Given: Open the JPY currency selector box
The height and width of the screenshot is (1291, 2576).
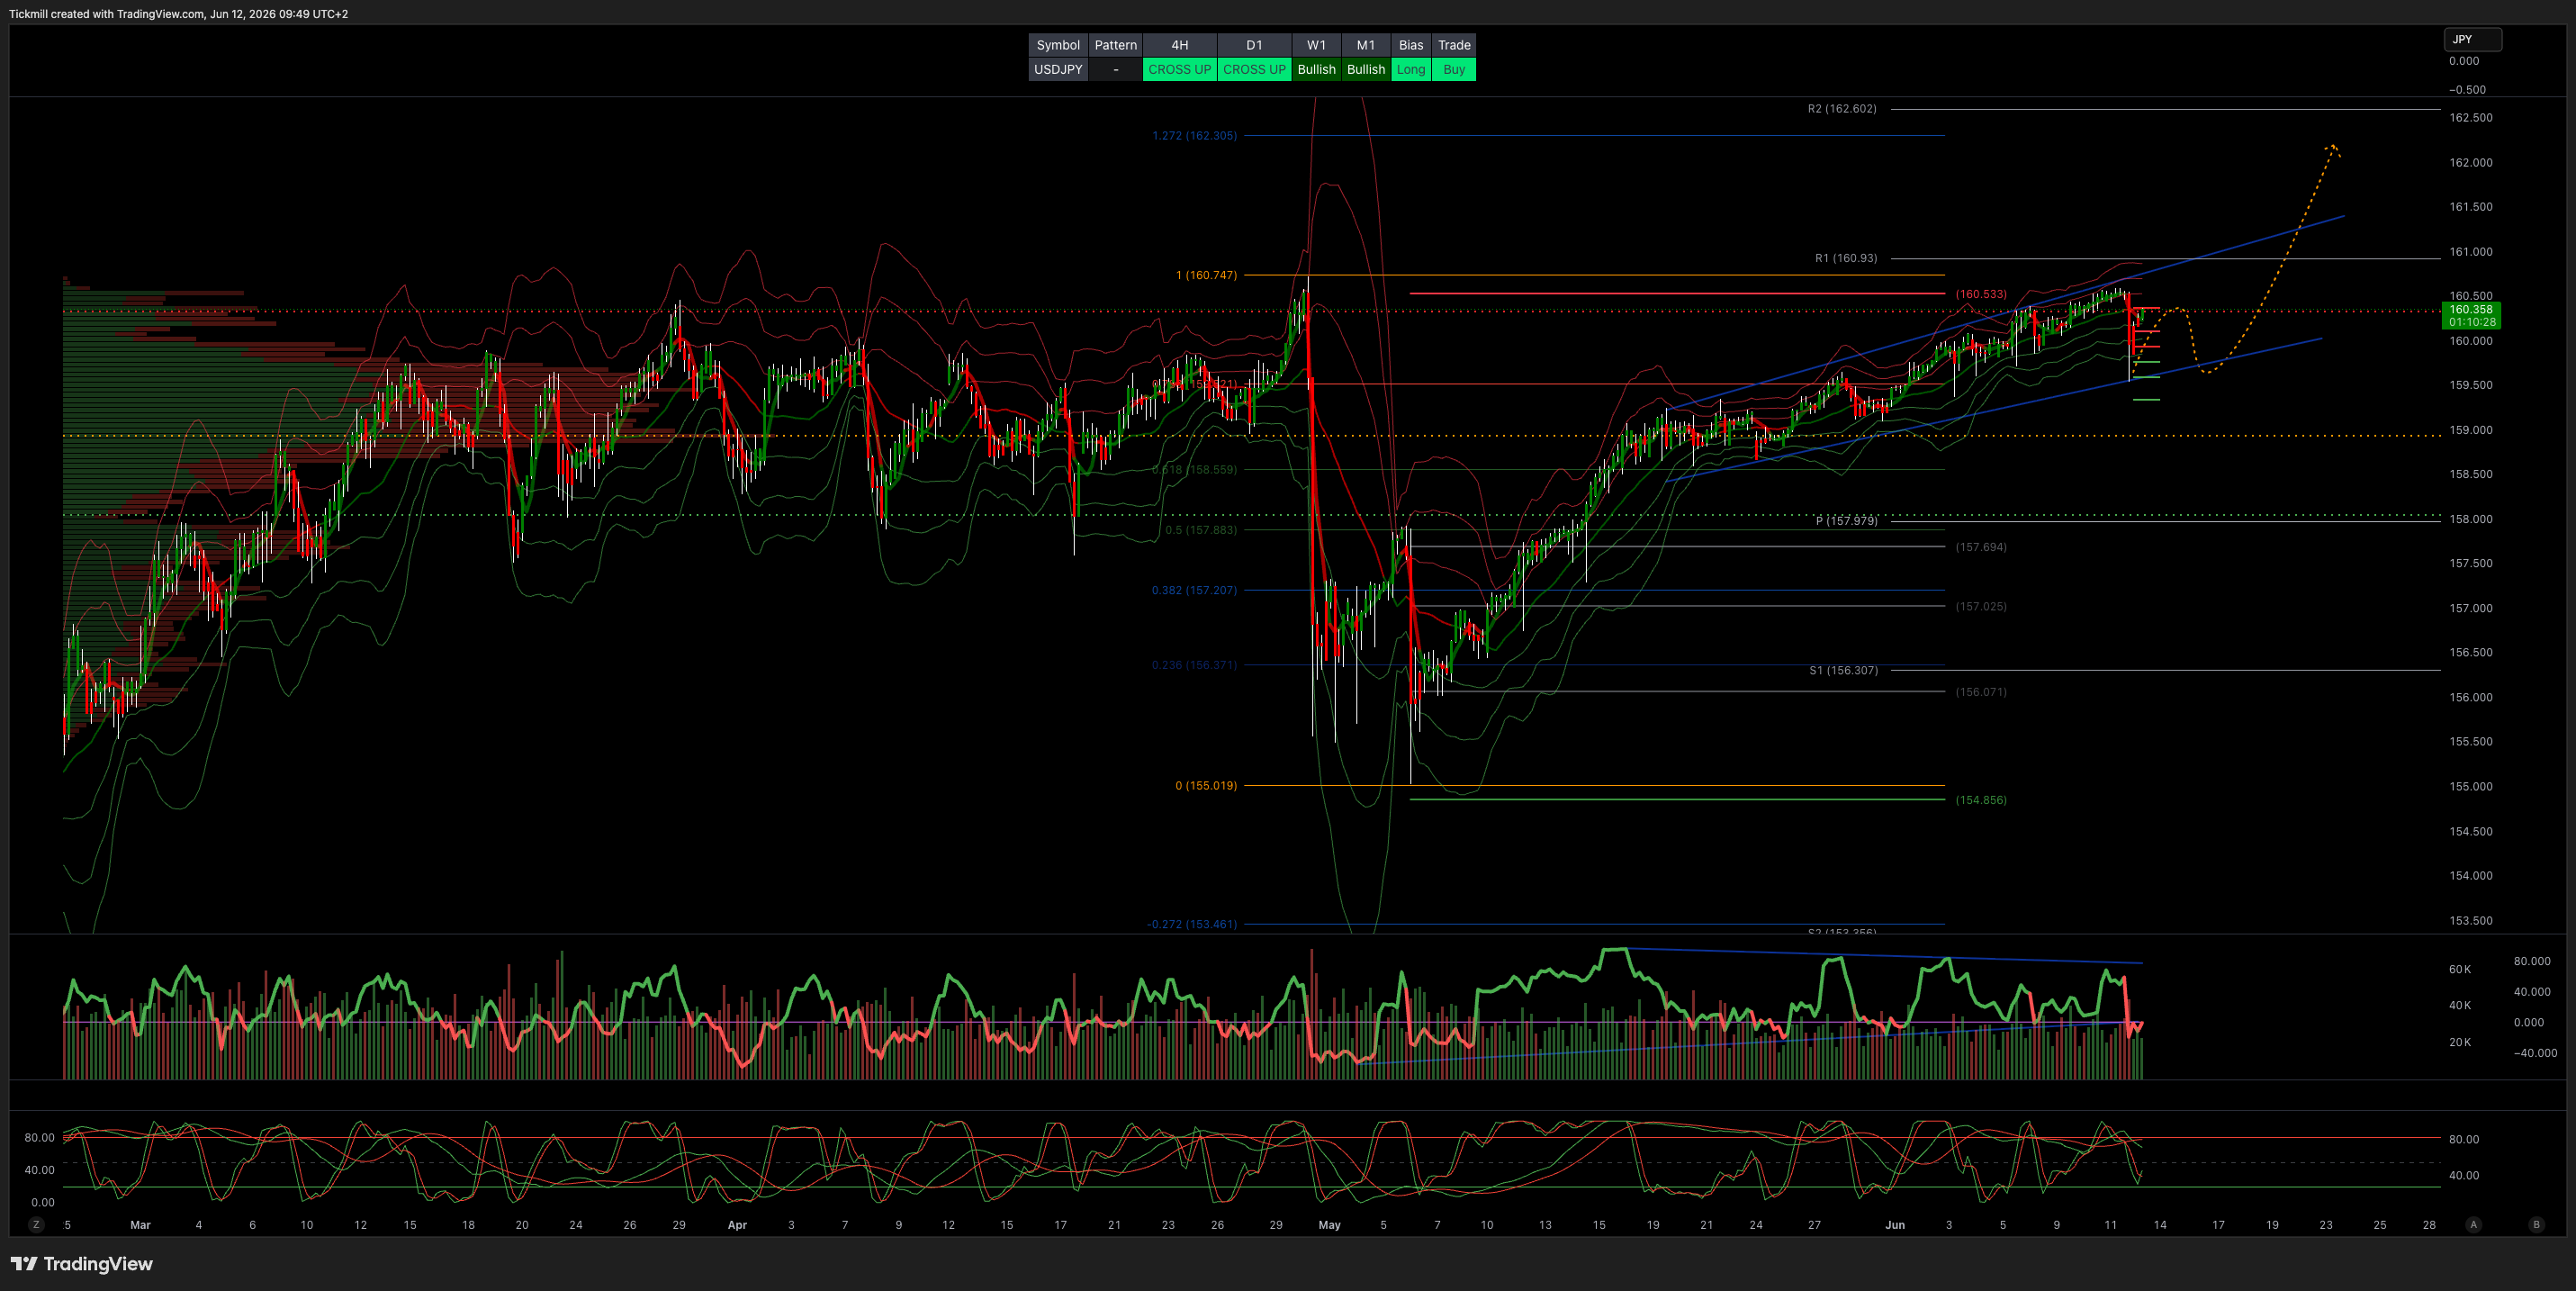Looking at the screenshot, I should coord(2472,39).
